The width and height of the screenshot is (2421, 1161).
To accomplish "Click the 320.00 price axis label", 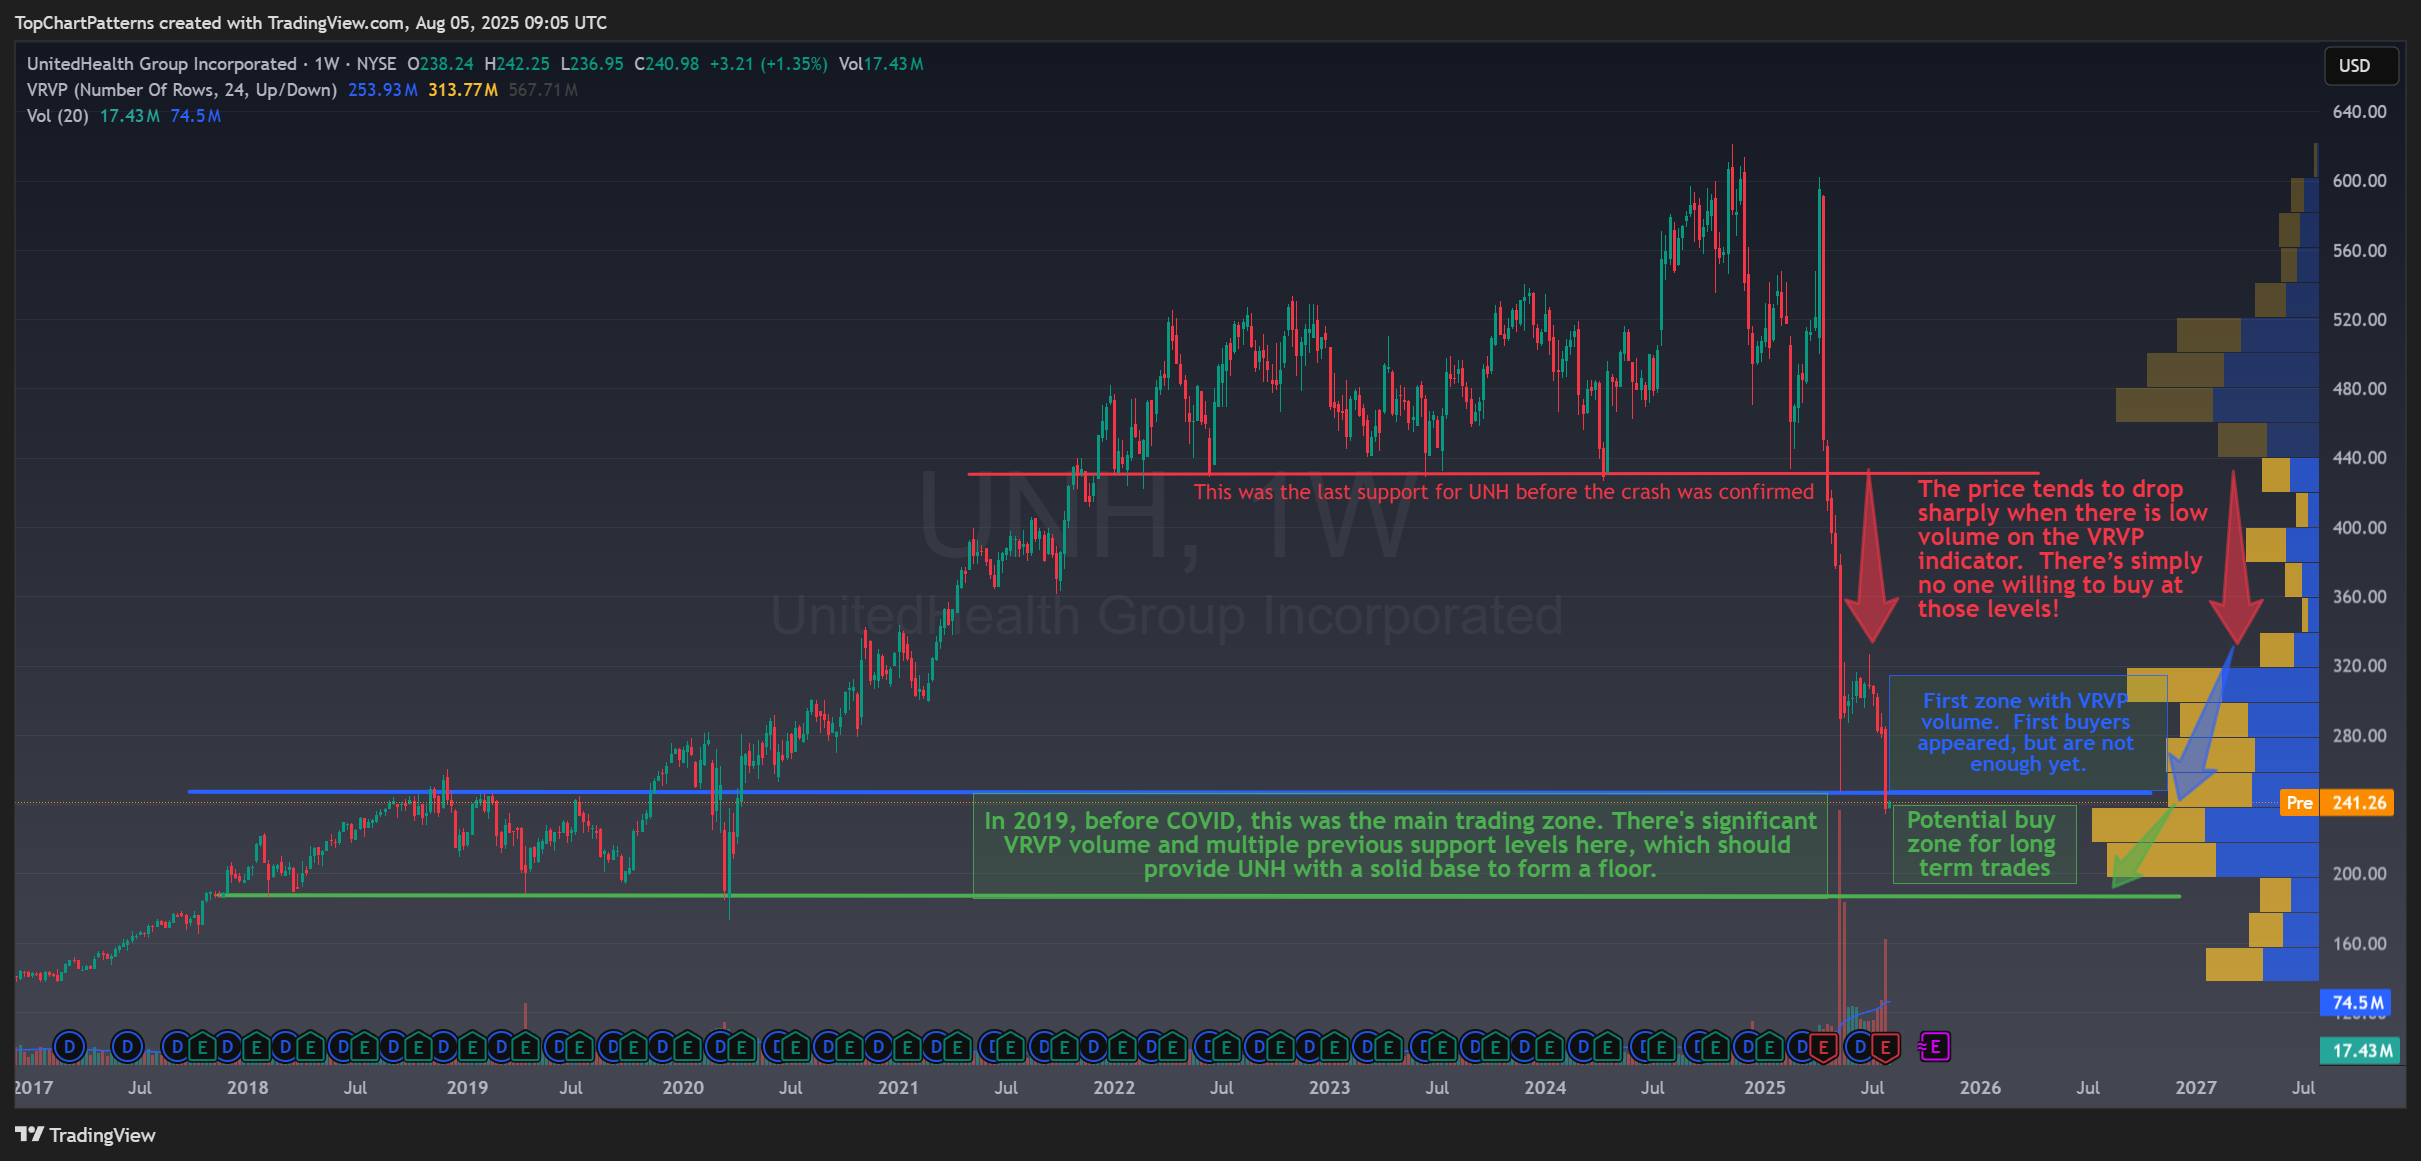I will (2359, 666).
